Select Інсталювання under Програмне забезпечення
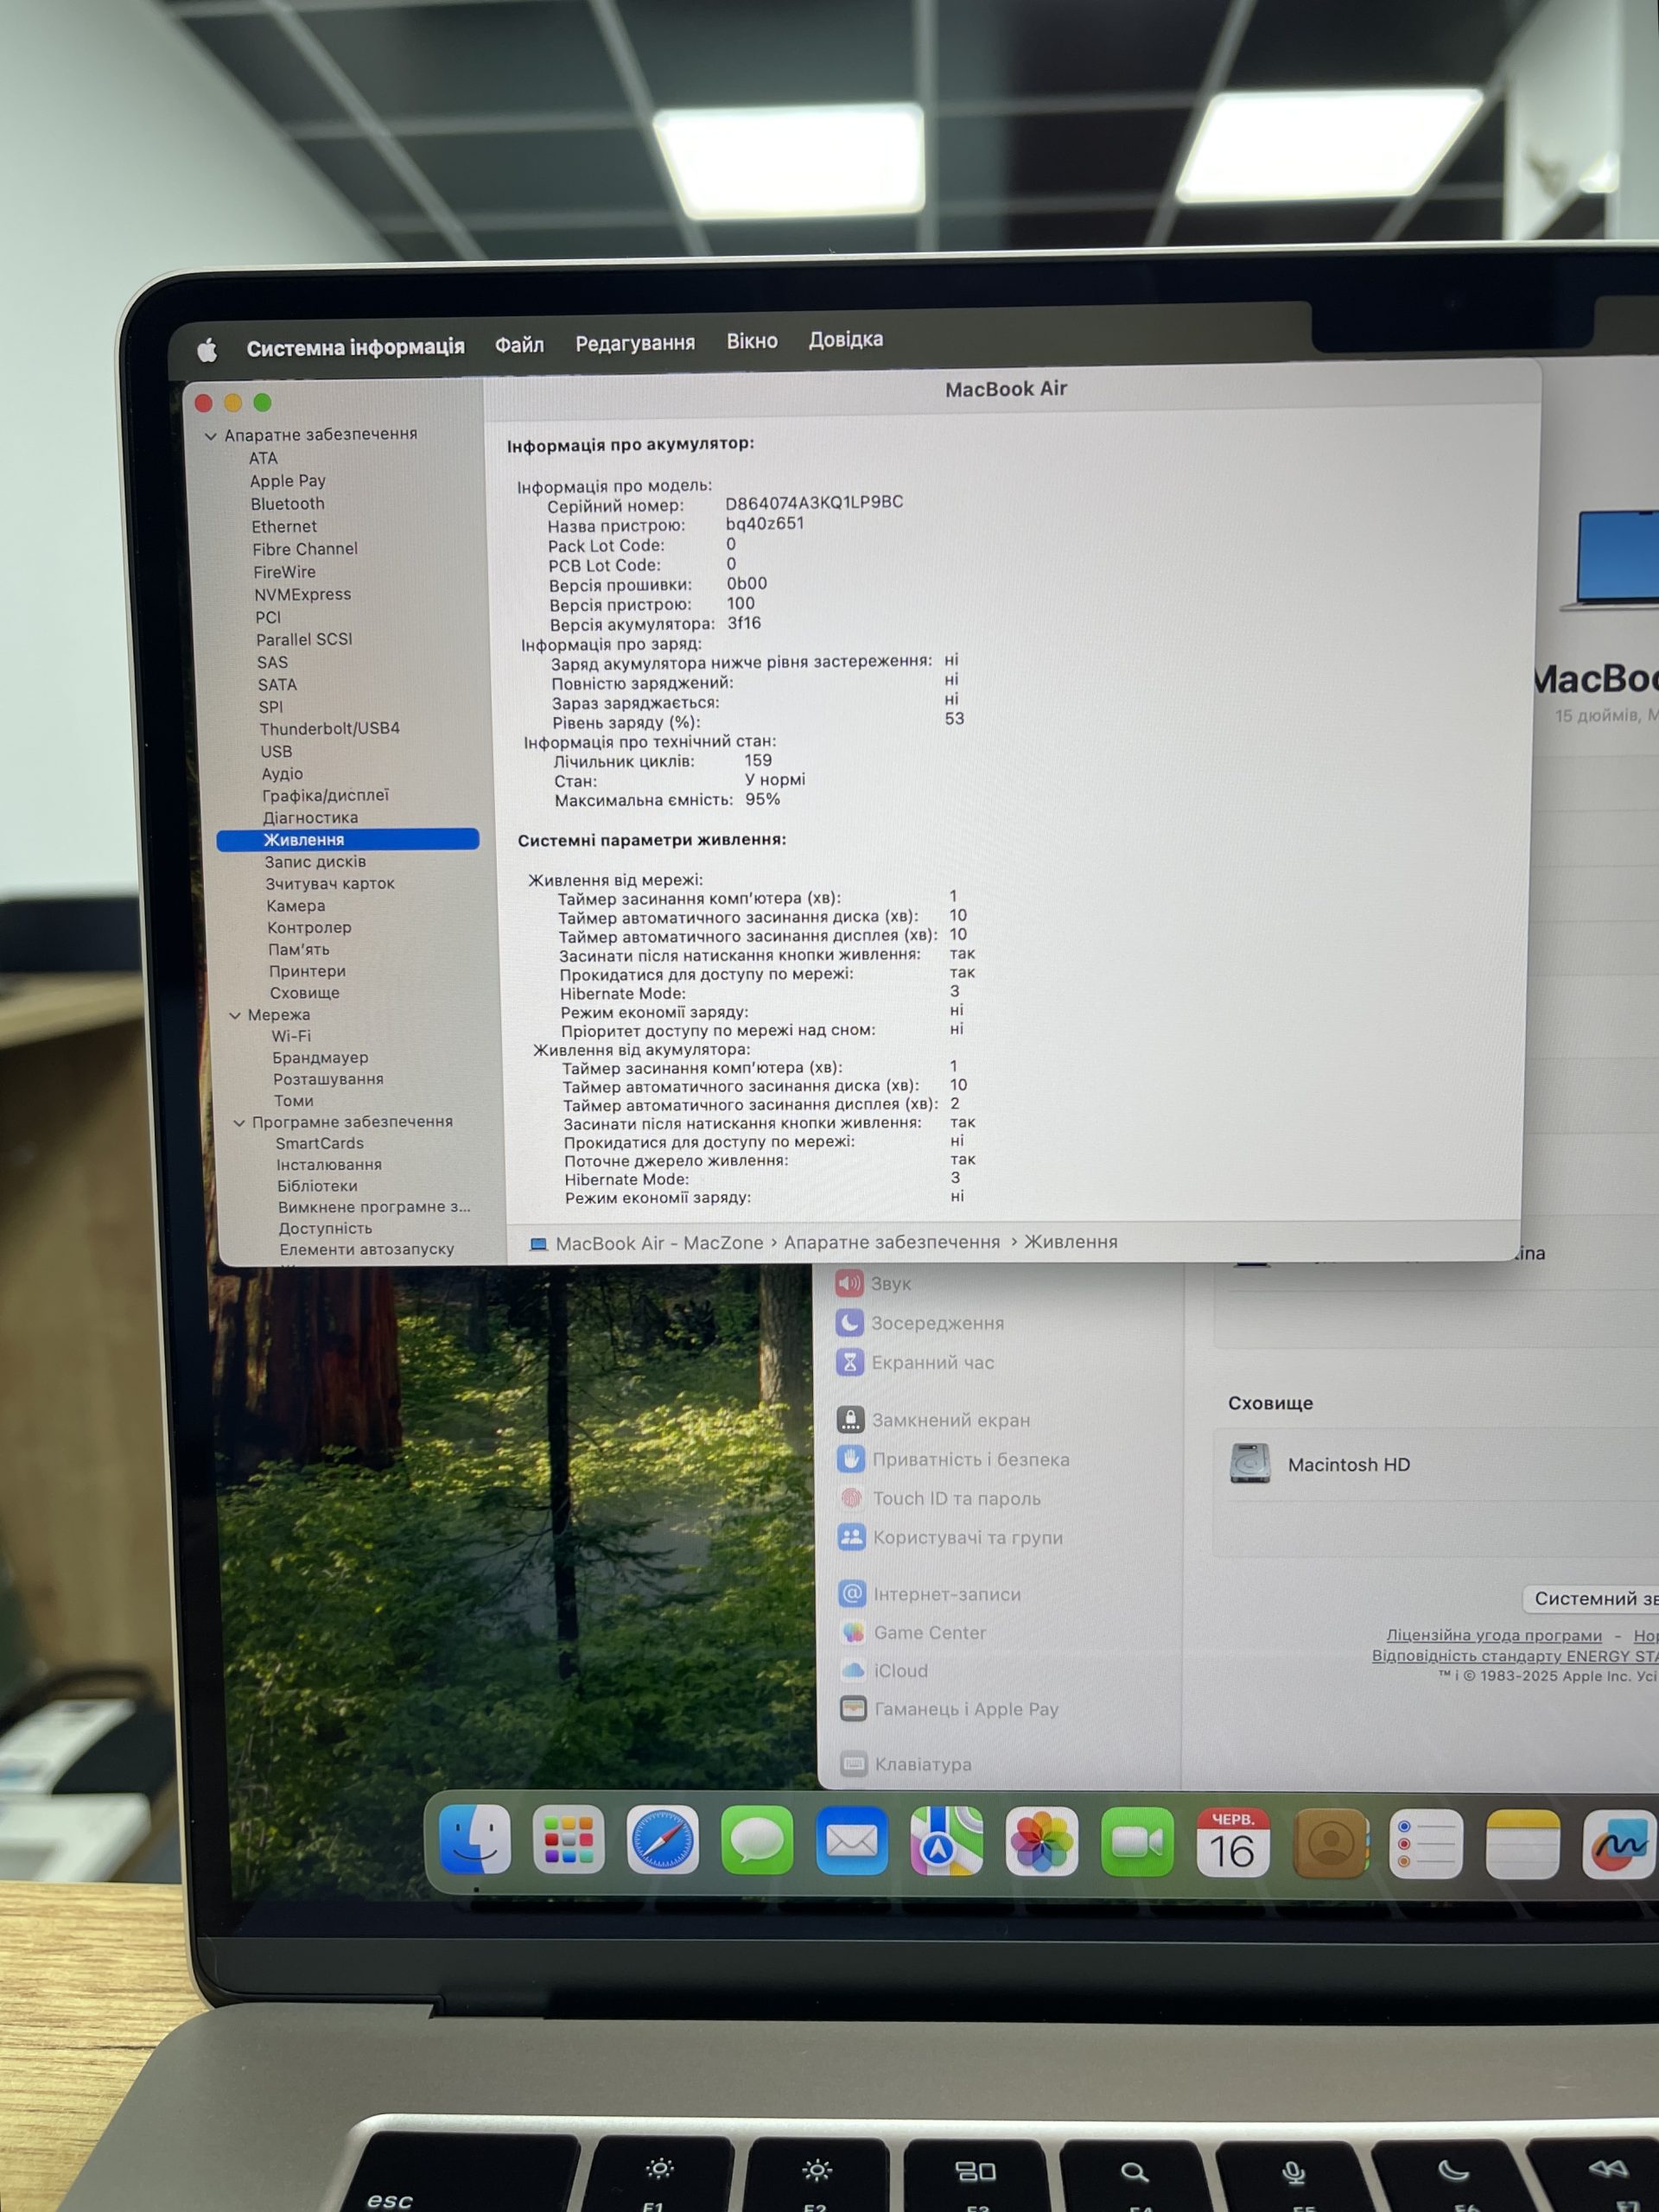Screen dimensions: 1659x2212 tap(329, 1165)
